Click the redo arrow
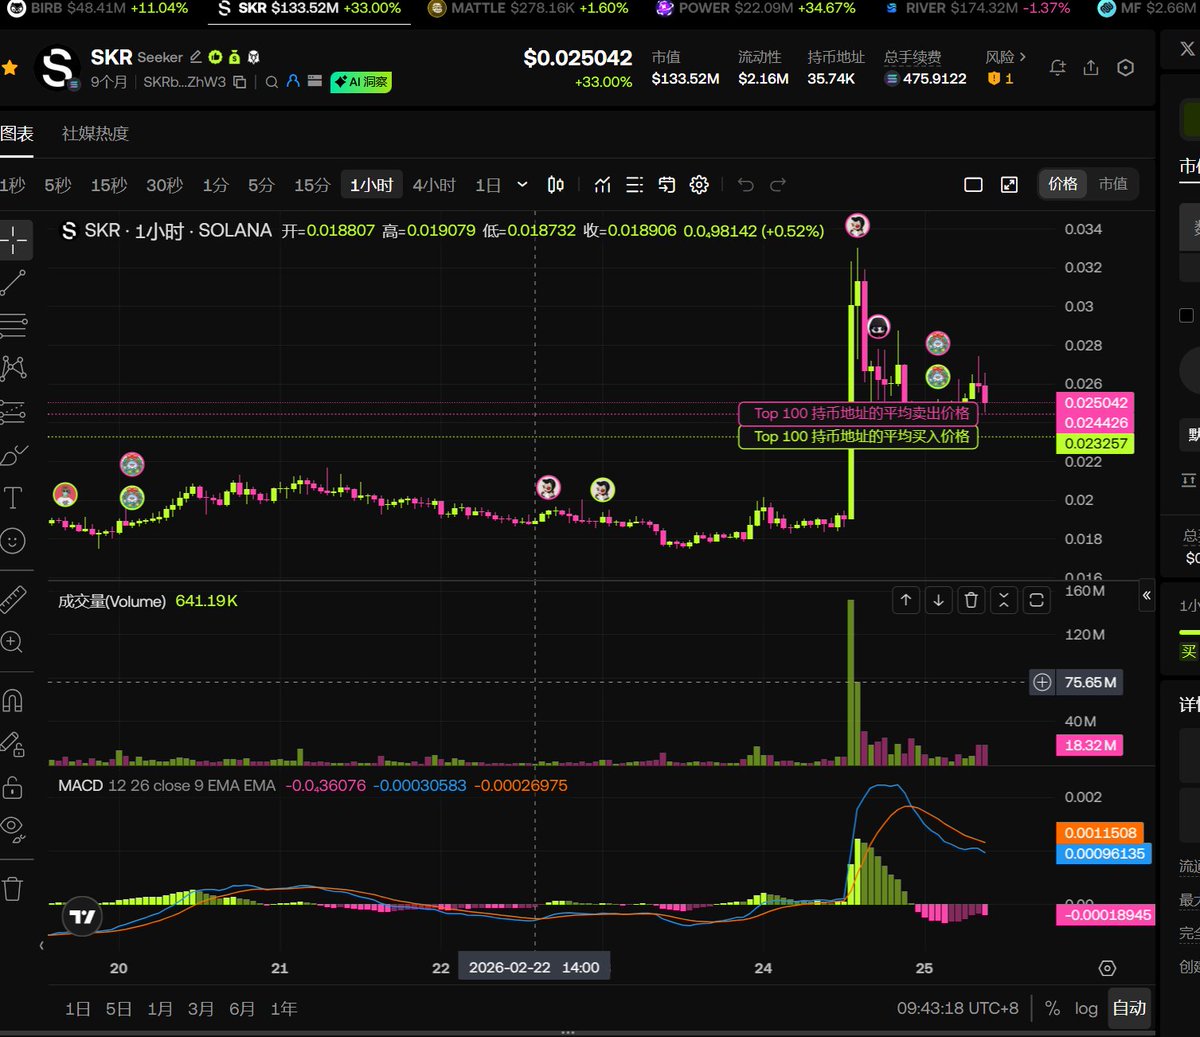 point(778,185)
